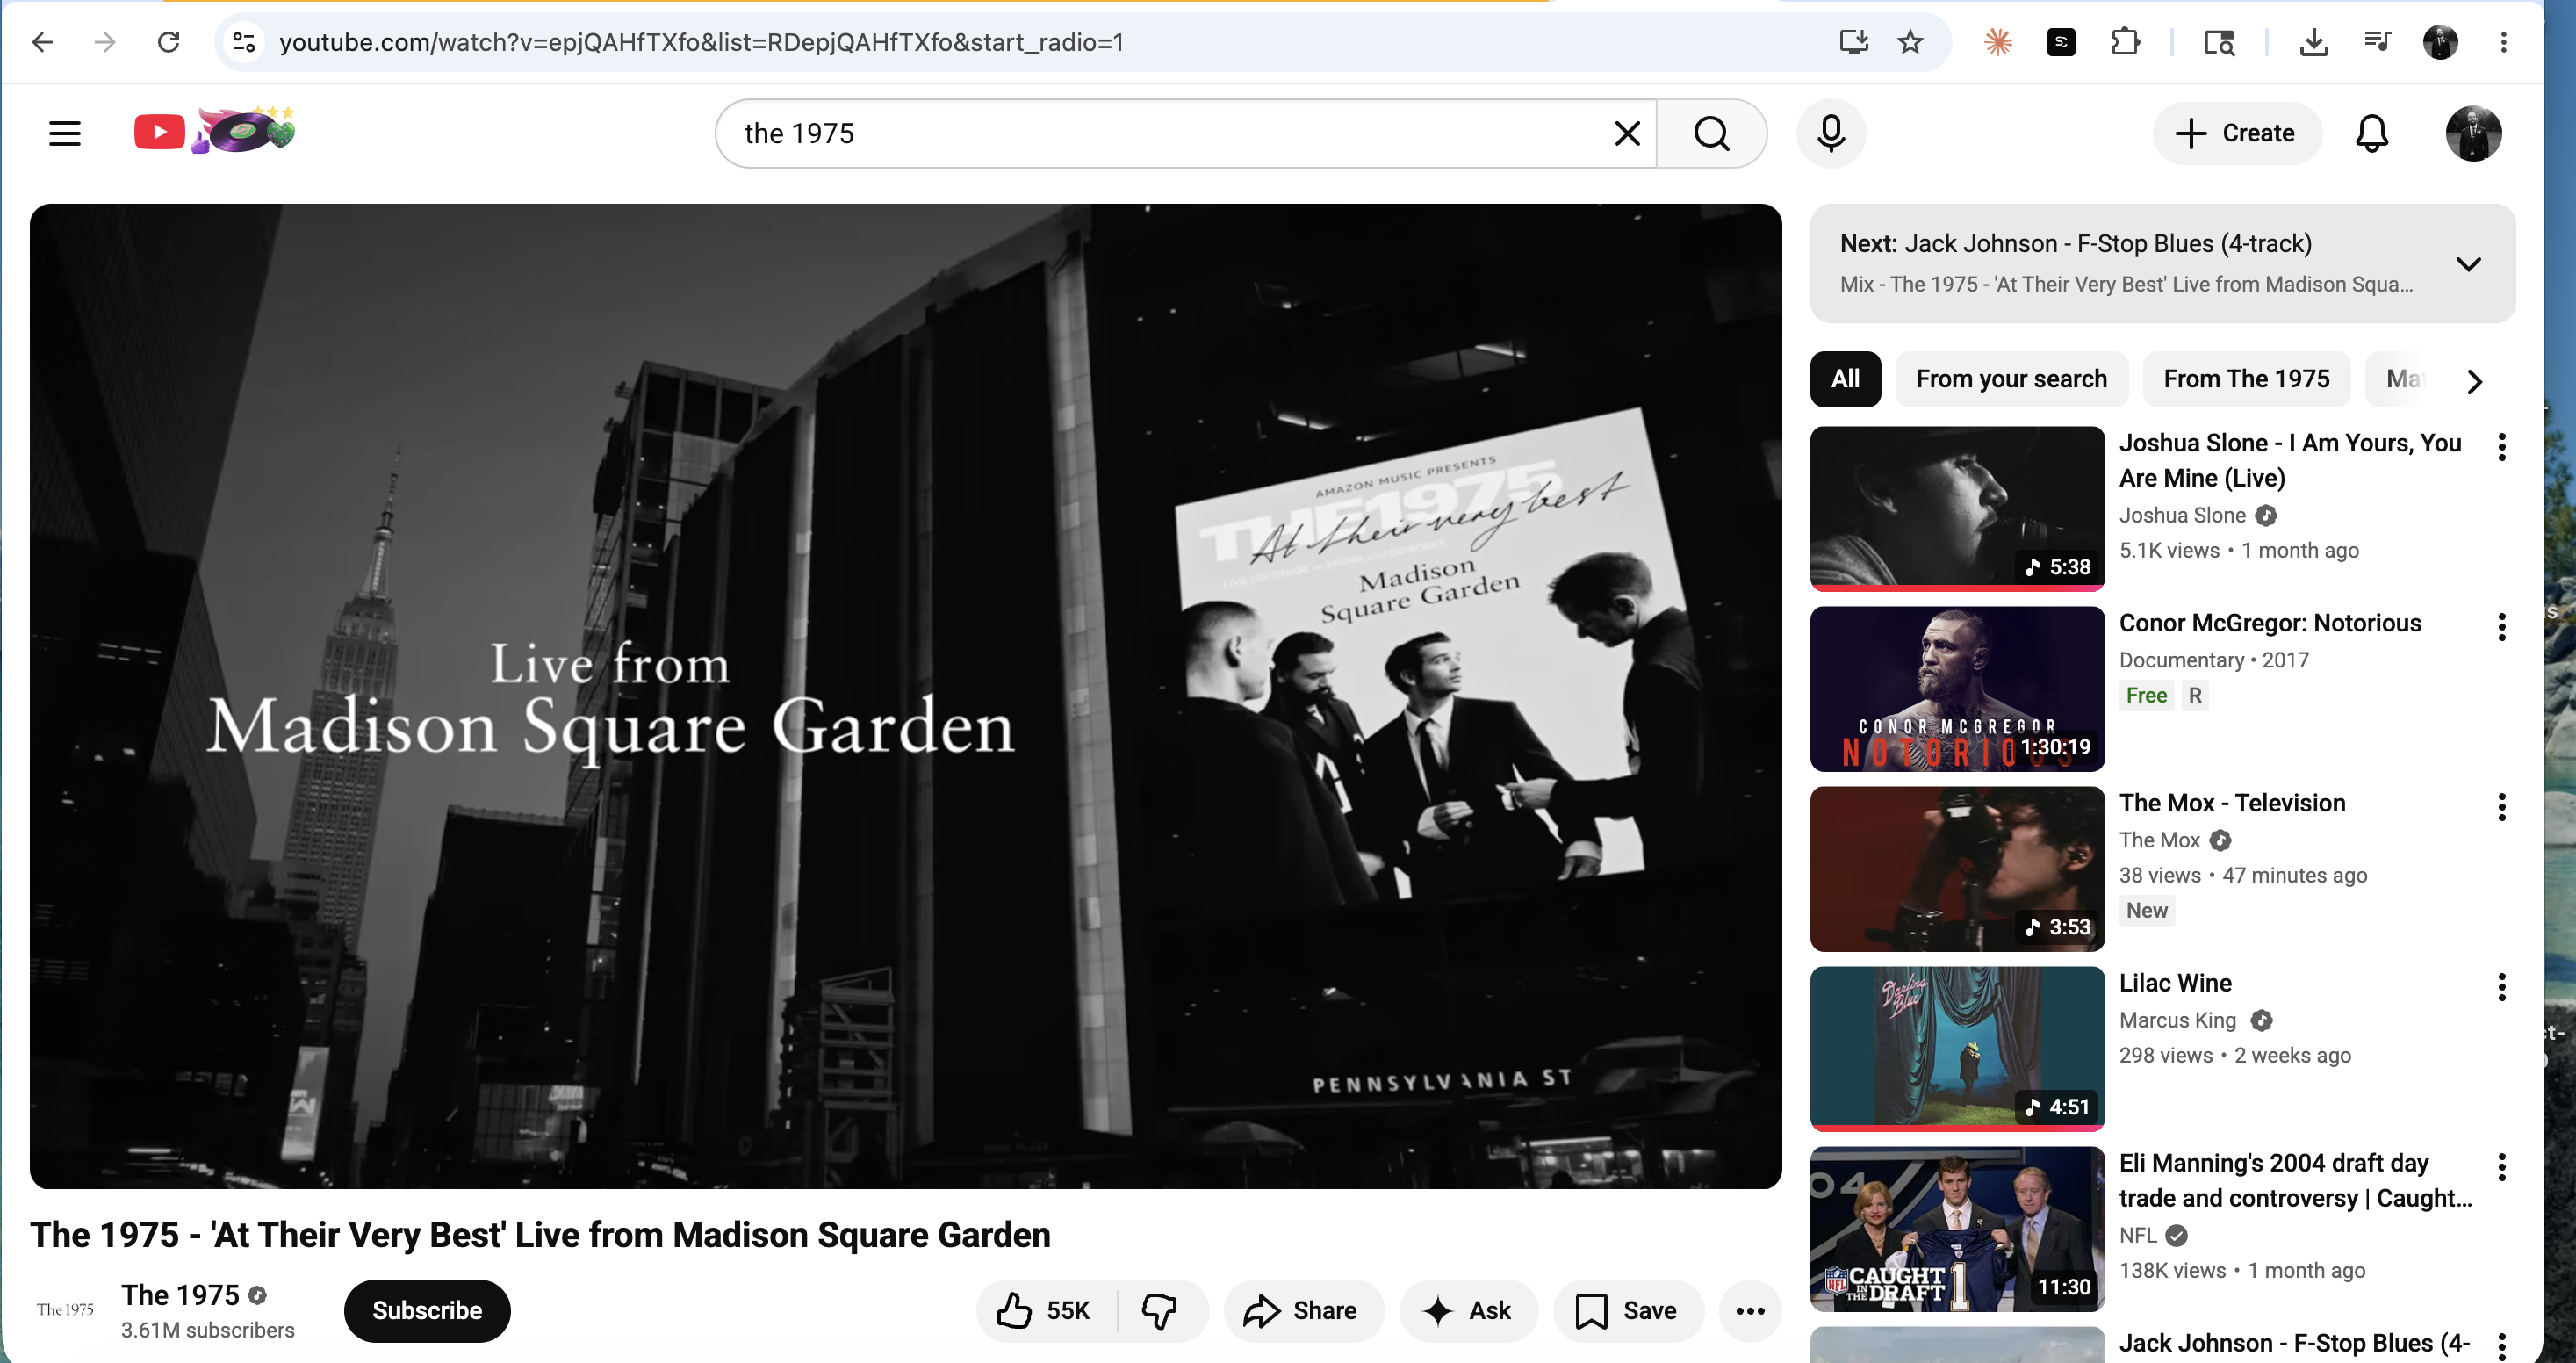Screen dimensions: 2576x1363
Task: Open options for Eli Manning's draft video
Action: coord(2501,1167)
